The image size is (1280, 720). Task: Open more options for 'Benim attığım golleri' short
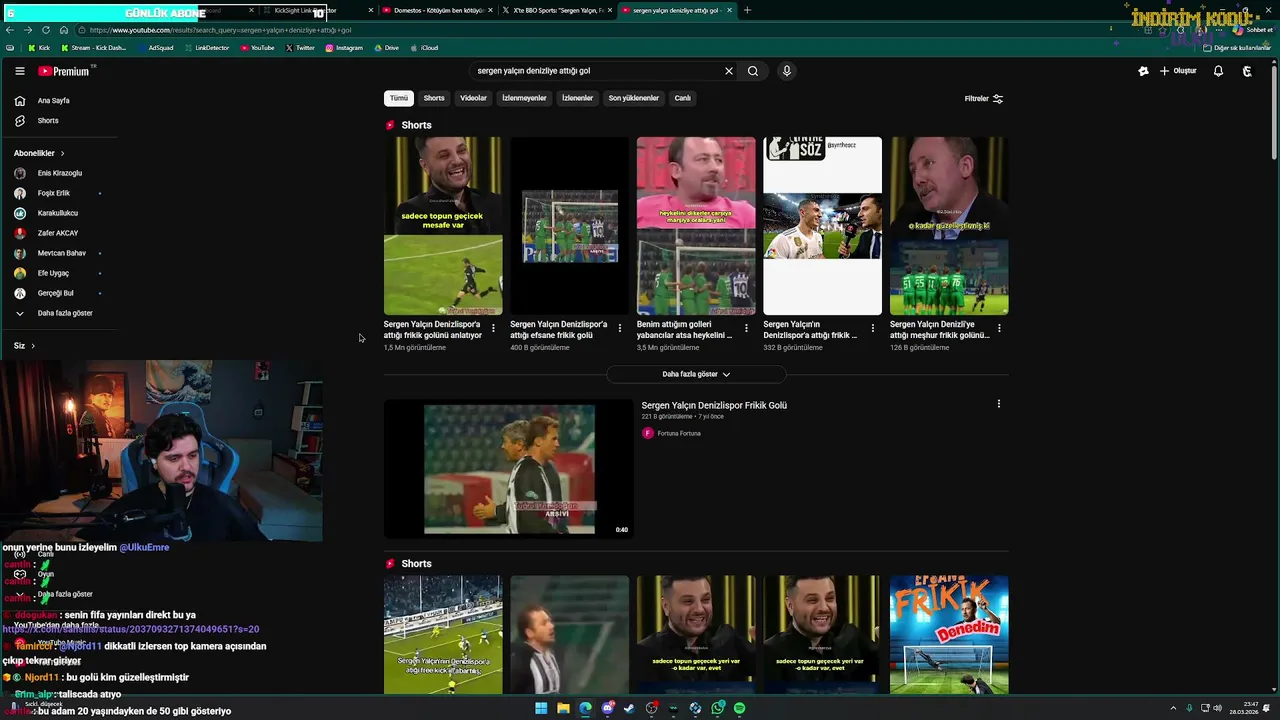click(x=746, y=328)
